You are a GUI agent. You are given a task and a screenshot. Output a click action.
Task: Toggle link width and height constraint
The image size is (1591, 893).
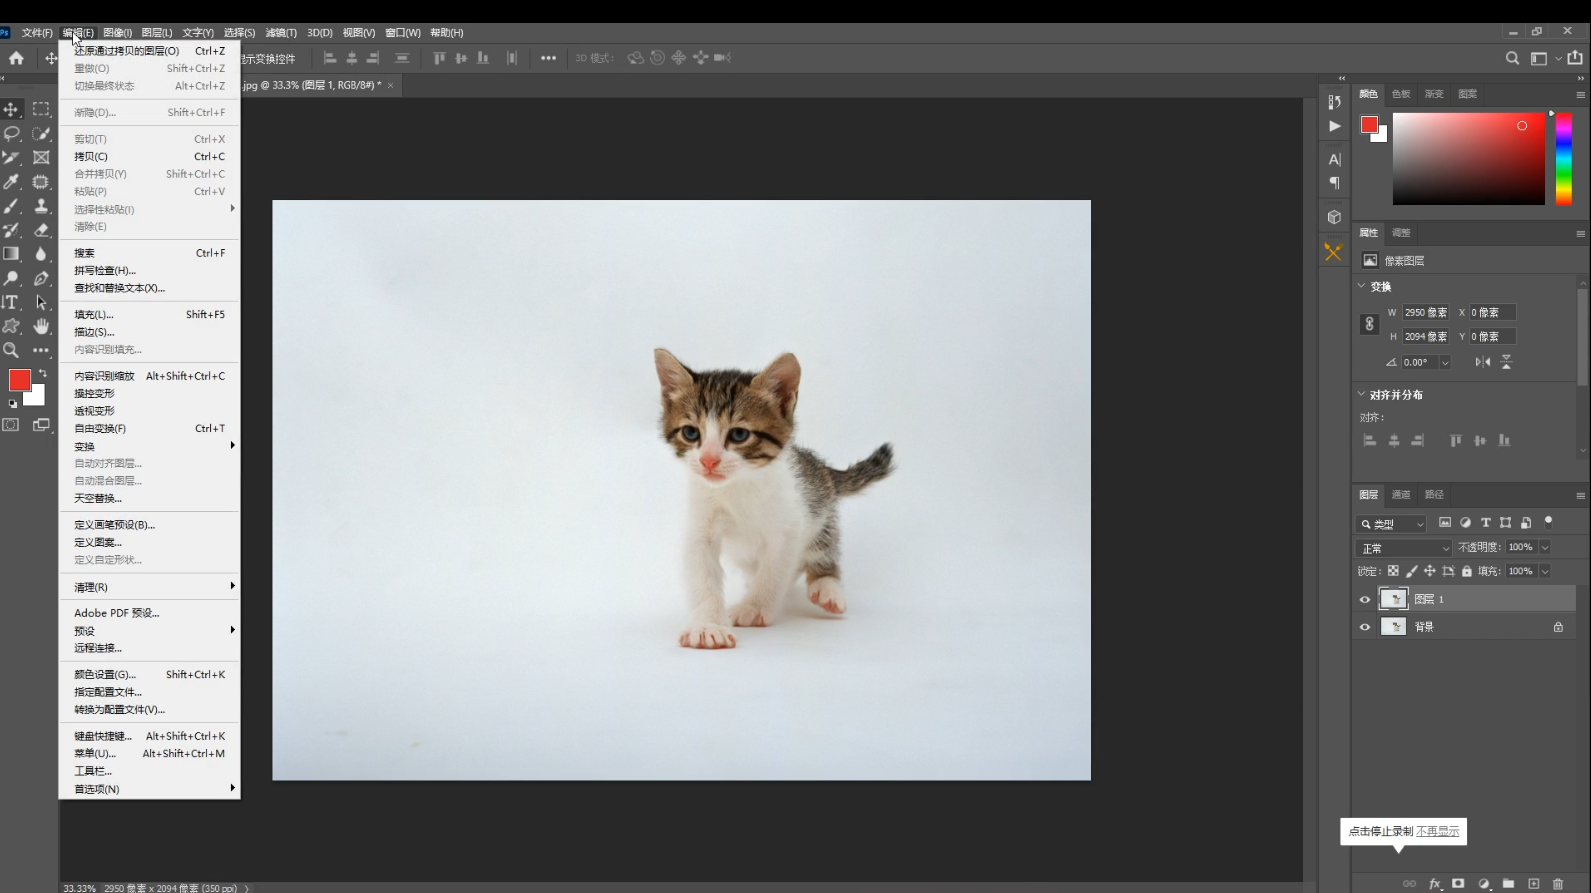click(1369, 324)
